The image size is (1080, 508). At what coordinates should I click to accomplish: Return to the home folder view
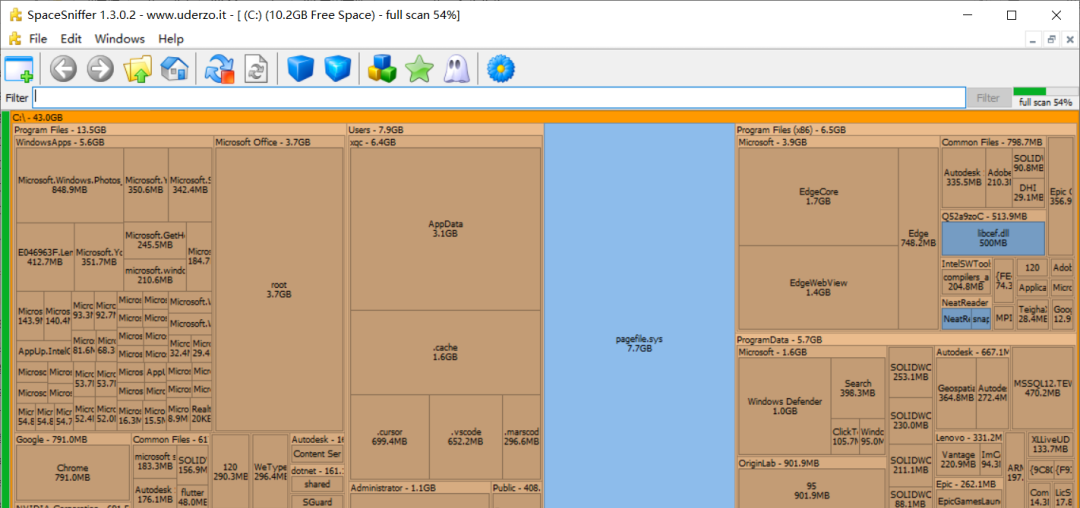pos(174,69)
